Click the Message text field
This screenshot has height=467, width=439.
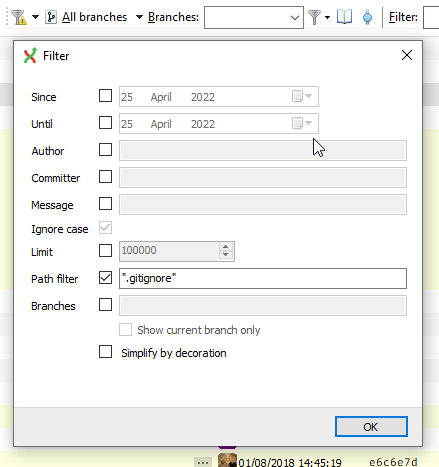263,204
